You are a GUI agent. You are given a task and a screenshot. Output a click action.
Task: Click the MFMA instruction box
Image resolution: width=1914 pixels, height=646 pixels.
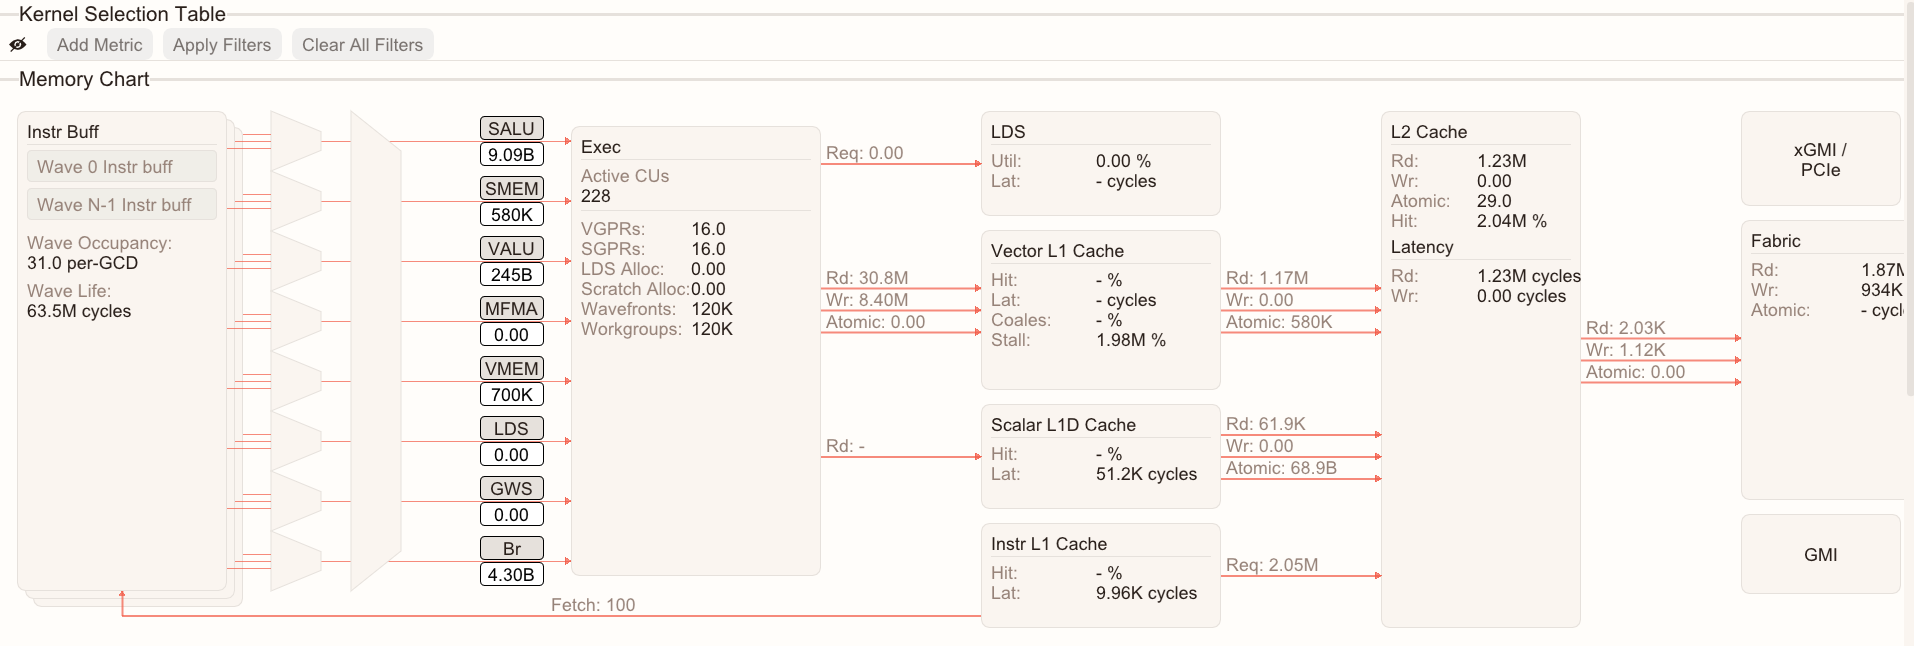pyautogui.click(x=511, y=309)
